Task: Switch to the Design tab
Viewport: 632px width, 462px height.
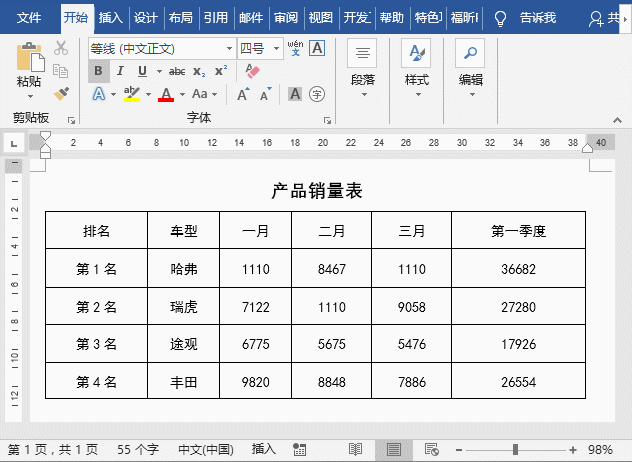Action: pyautogui.click(x=146, y=18)
